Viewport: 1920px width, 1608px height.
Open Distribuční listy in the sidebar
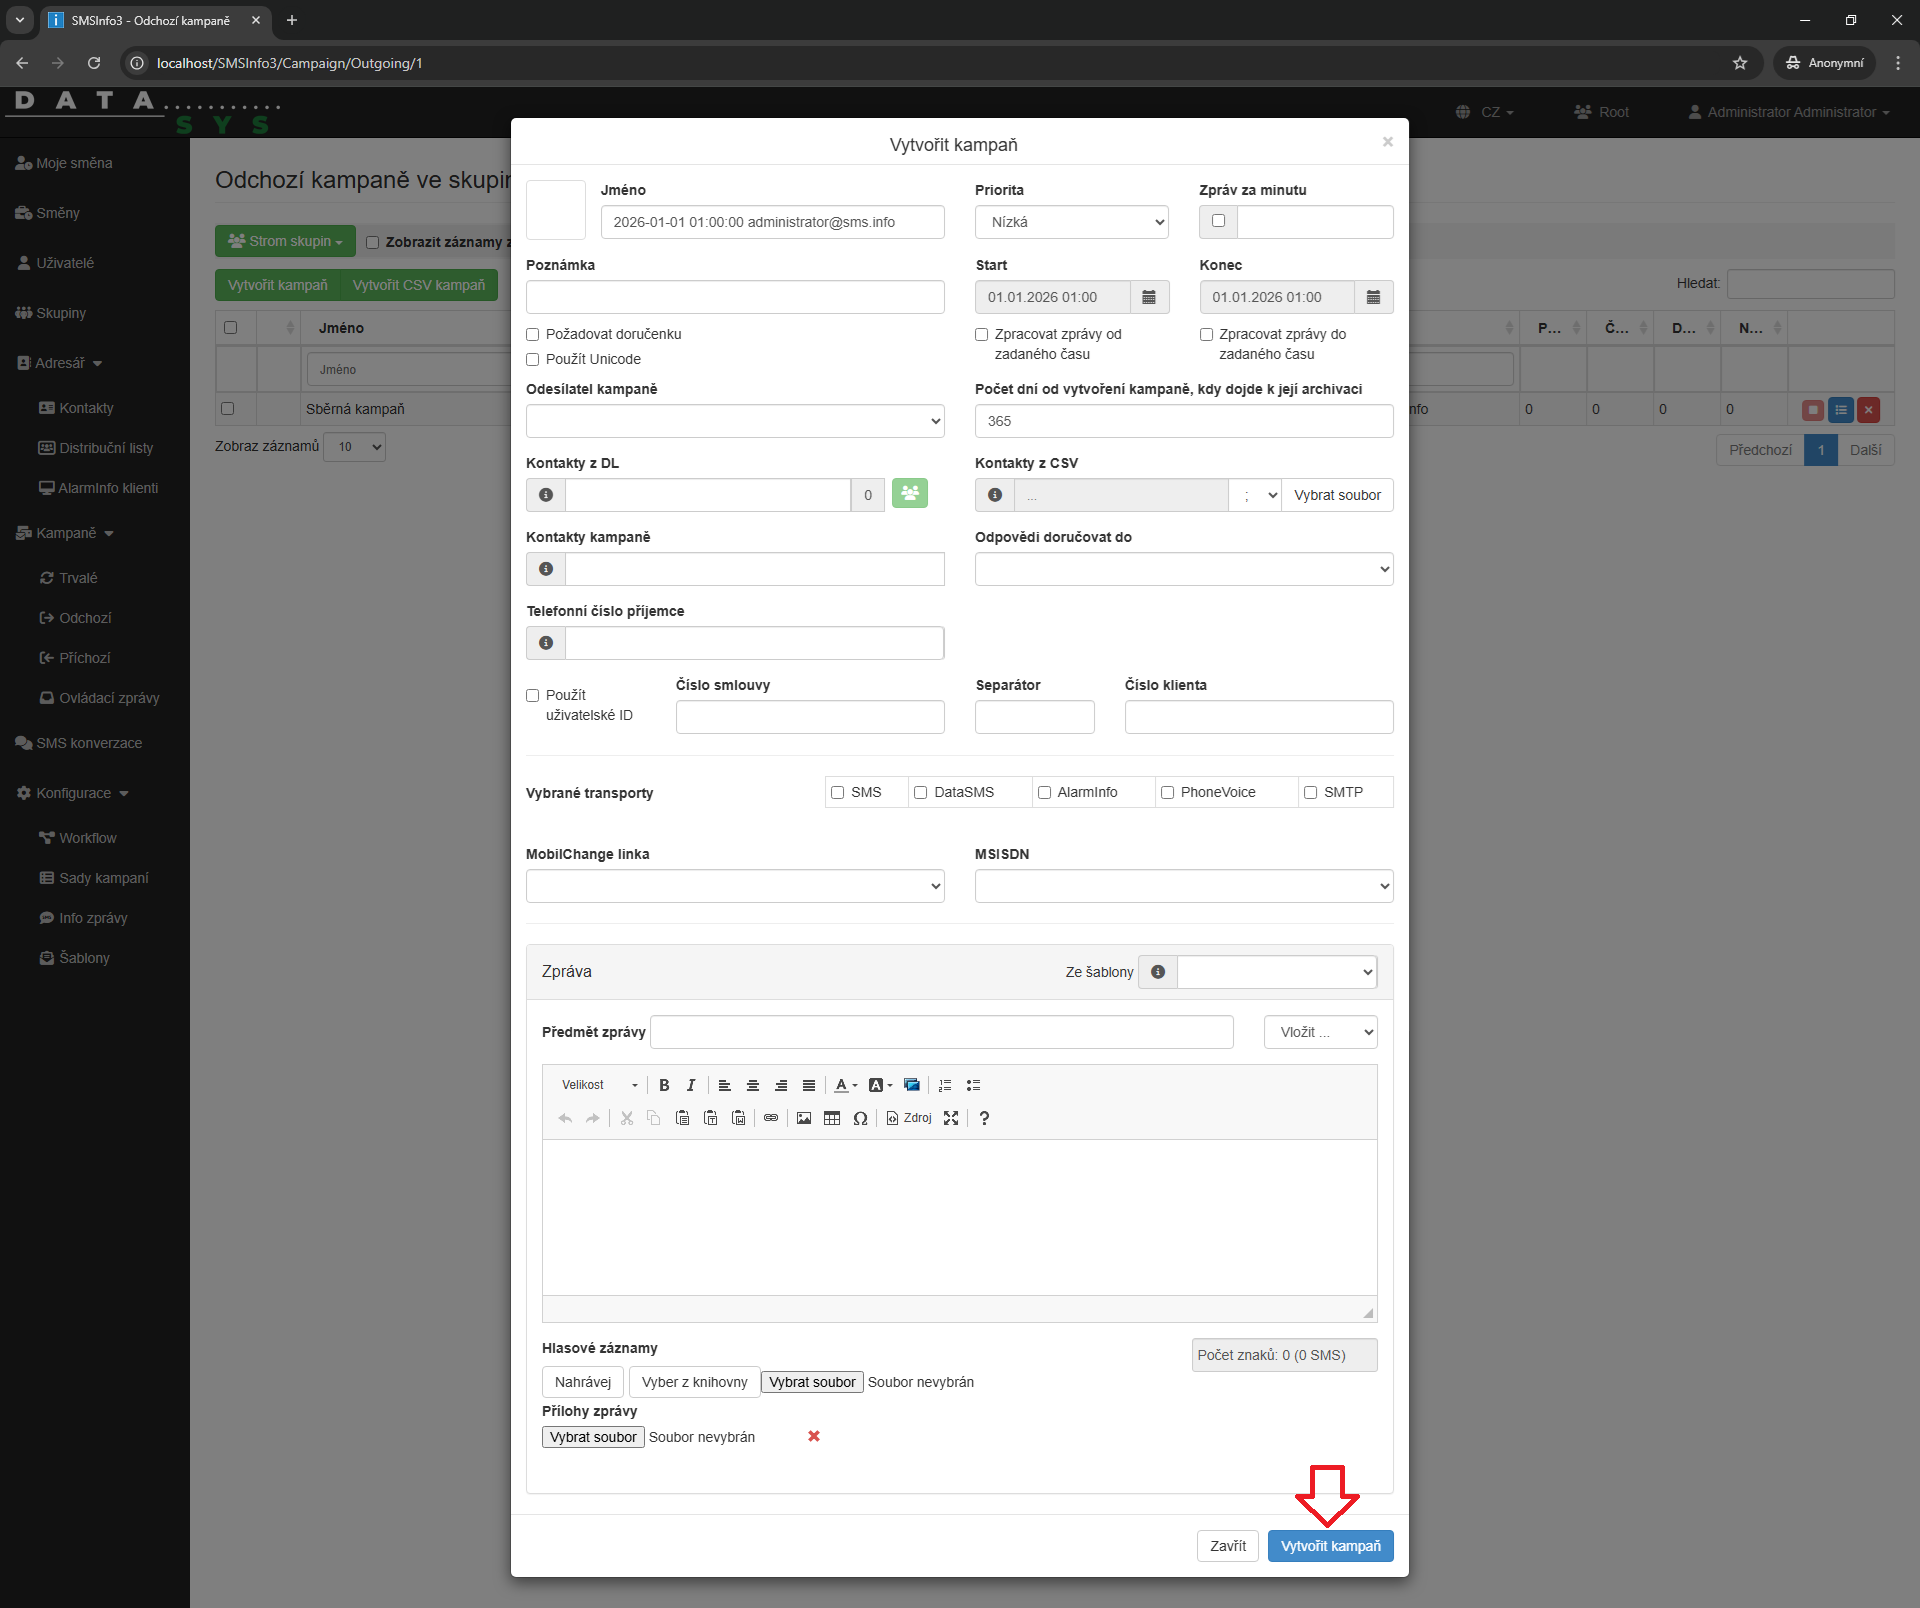pos(105,448)
